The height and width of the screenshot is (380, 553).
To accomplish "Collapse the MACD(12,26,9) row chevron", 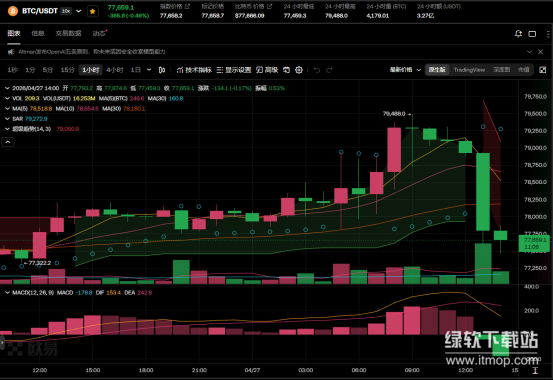I will [7, 292].
